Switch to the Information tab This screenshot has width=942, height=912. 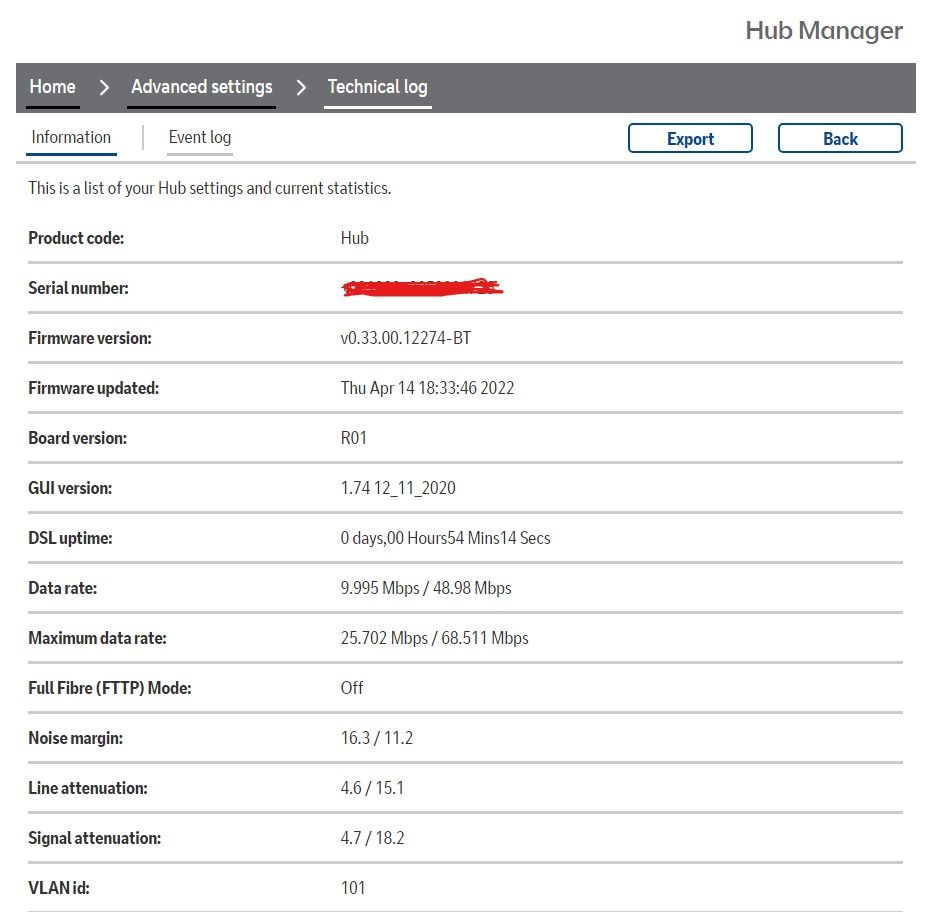click(x=71, y=138)
